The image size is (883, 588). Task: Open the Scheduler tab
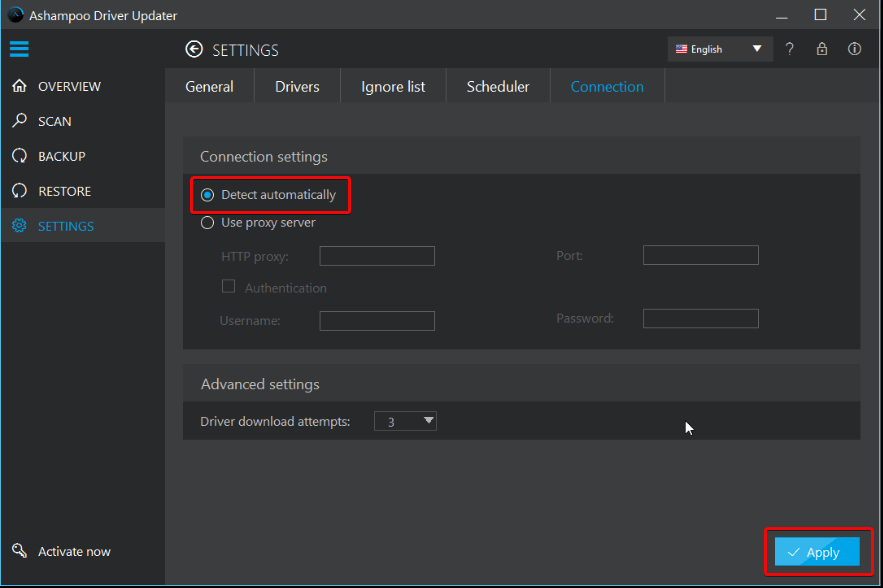pyautogui.click(x=497, y=86)
